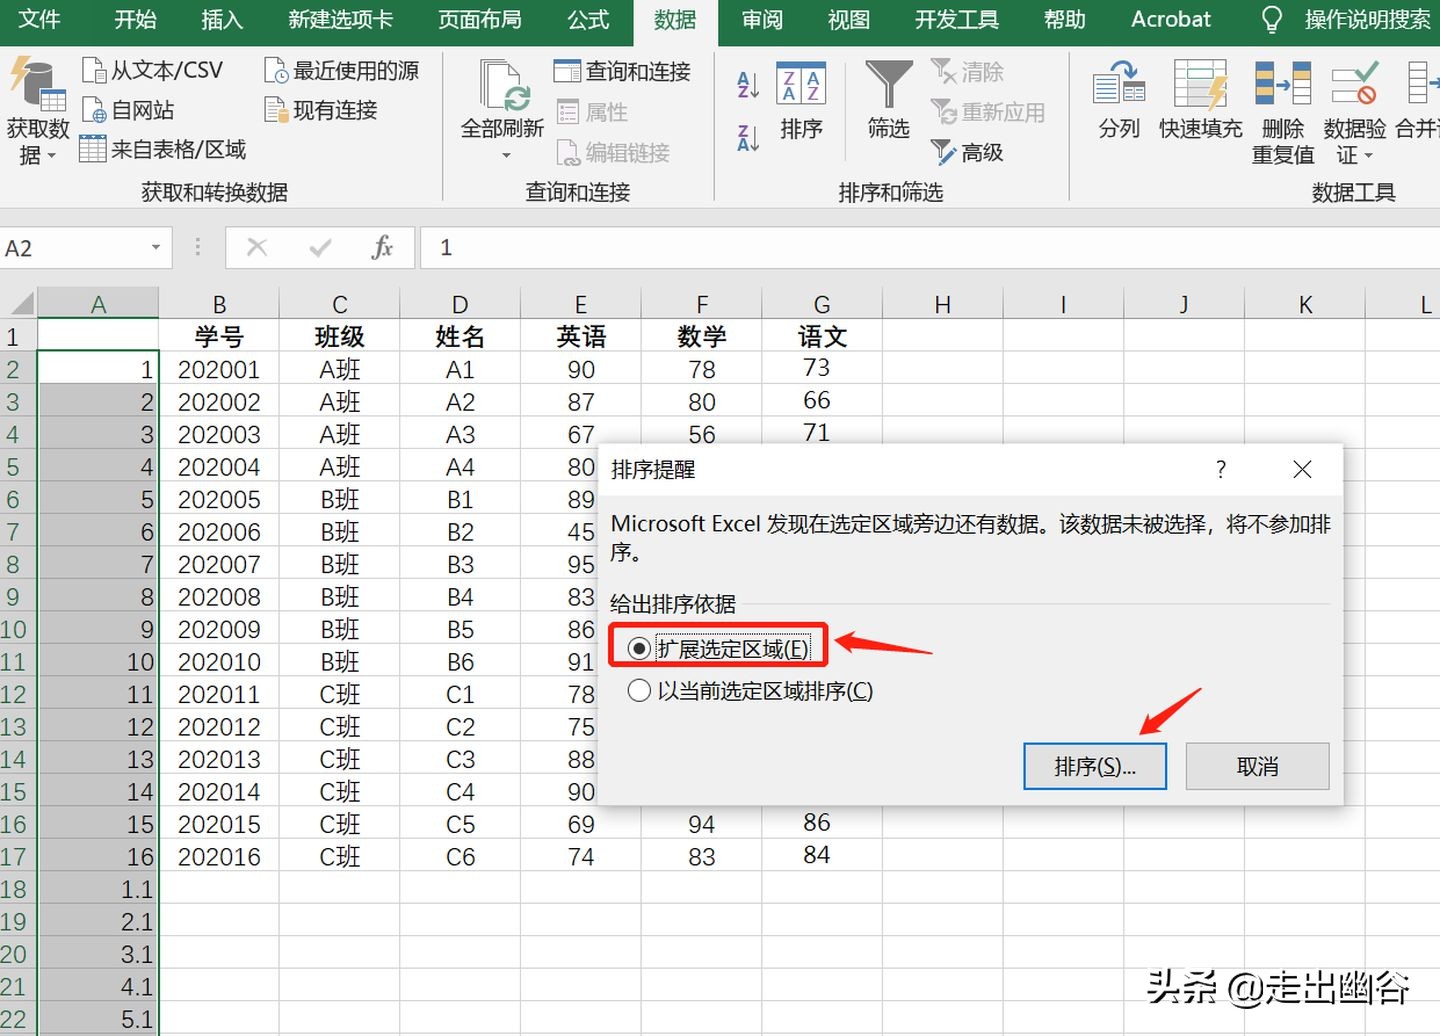The image size is (1440, 1036).
Task: Select column G header
Action: click(822, 304)
